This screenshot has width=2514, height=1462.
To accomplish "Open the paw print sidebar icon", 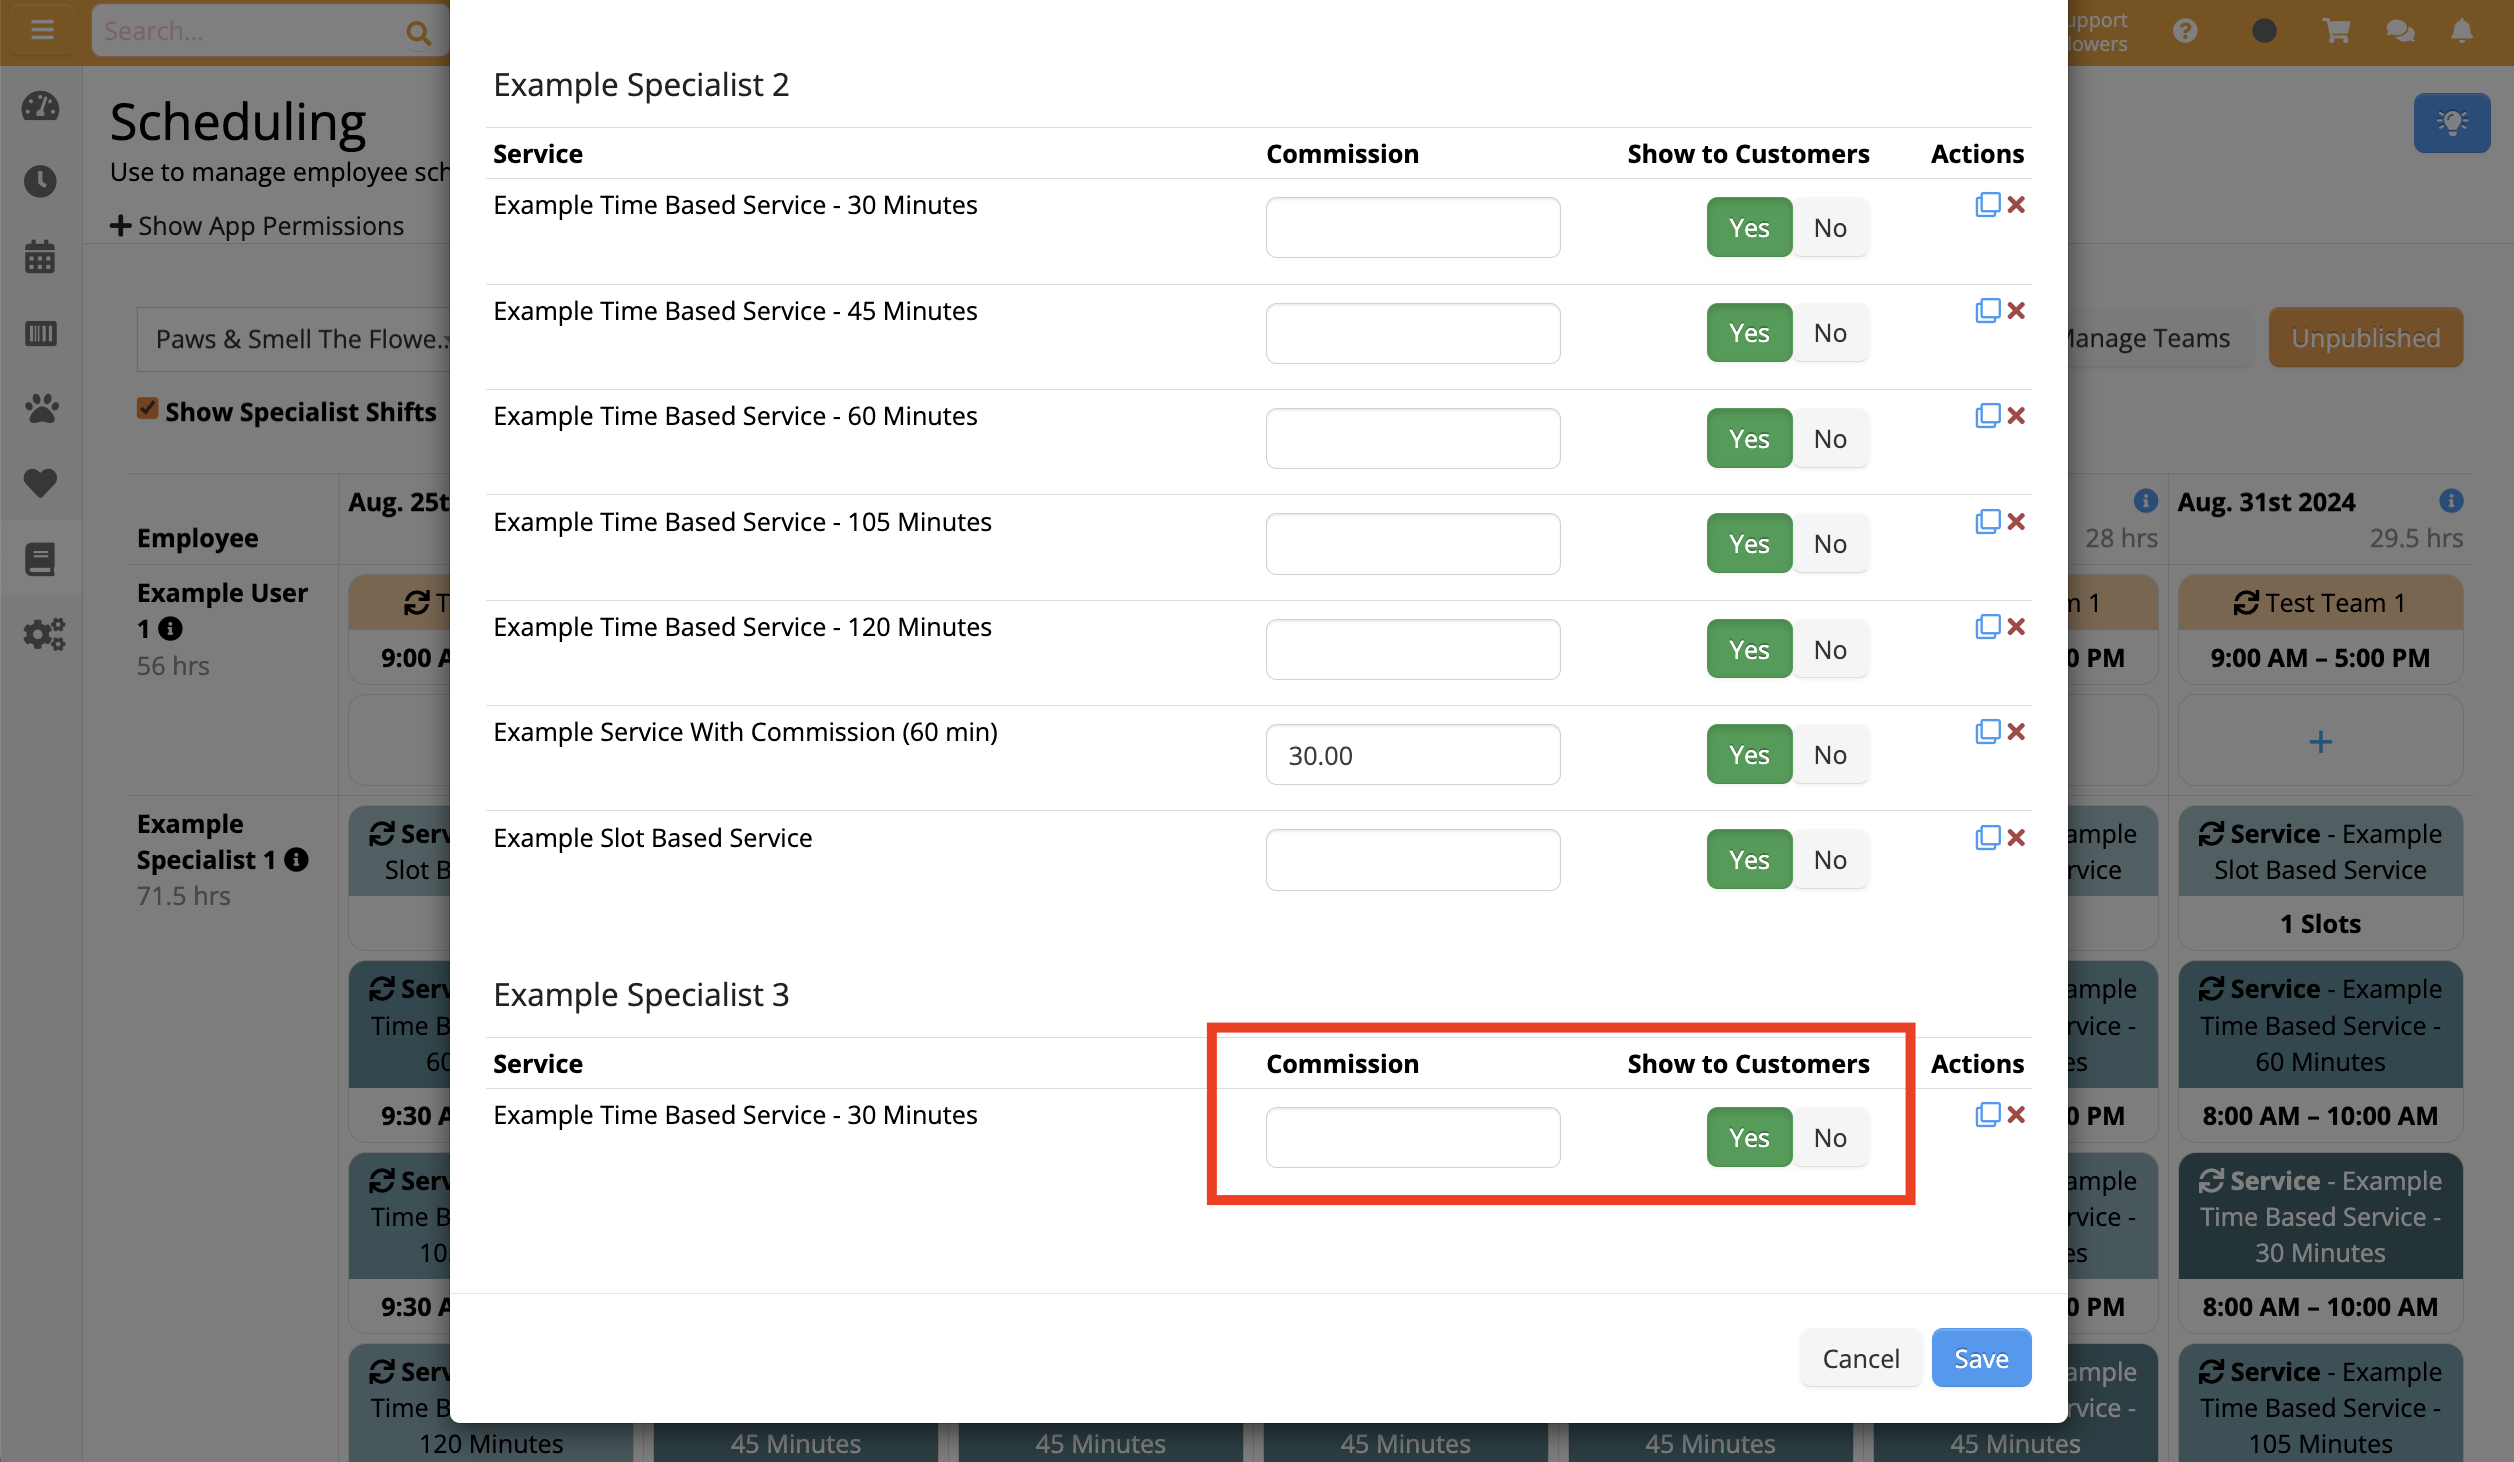I will 40,408.
